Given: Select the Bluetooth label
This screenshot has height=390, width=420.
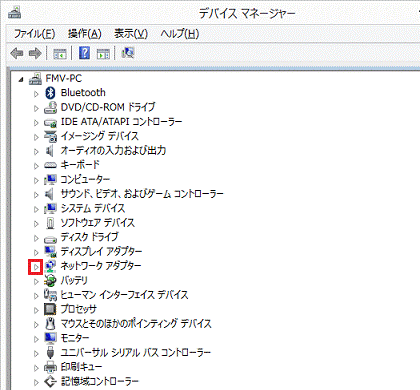Looking at the screenshot, I should (83, 93).
